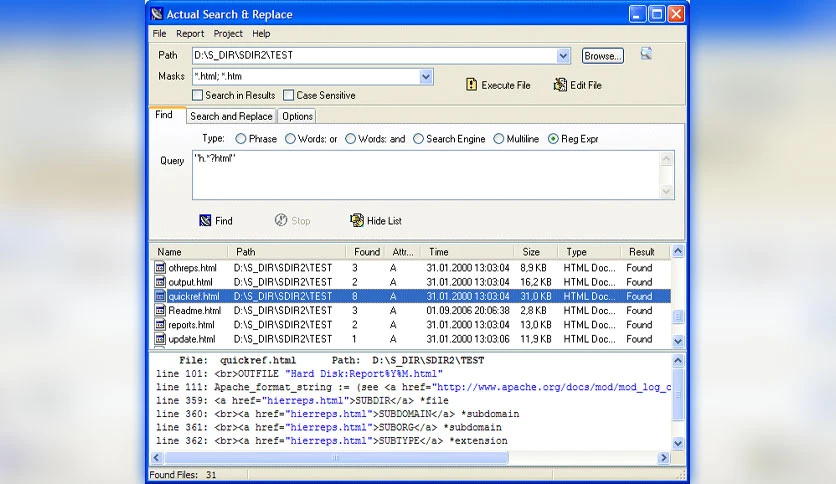Click the Query box scroll down arrow
836x484 pixels.
pos(666,191)
